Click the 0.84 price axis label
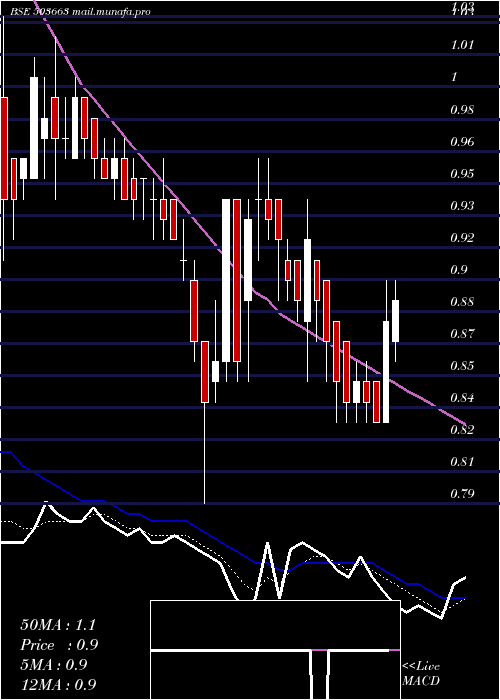500x700 pixels. (x=462, y=398)
